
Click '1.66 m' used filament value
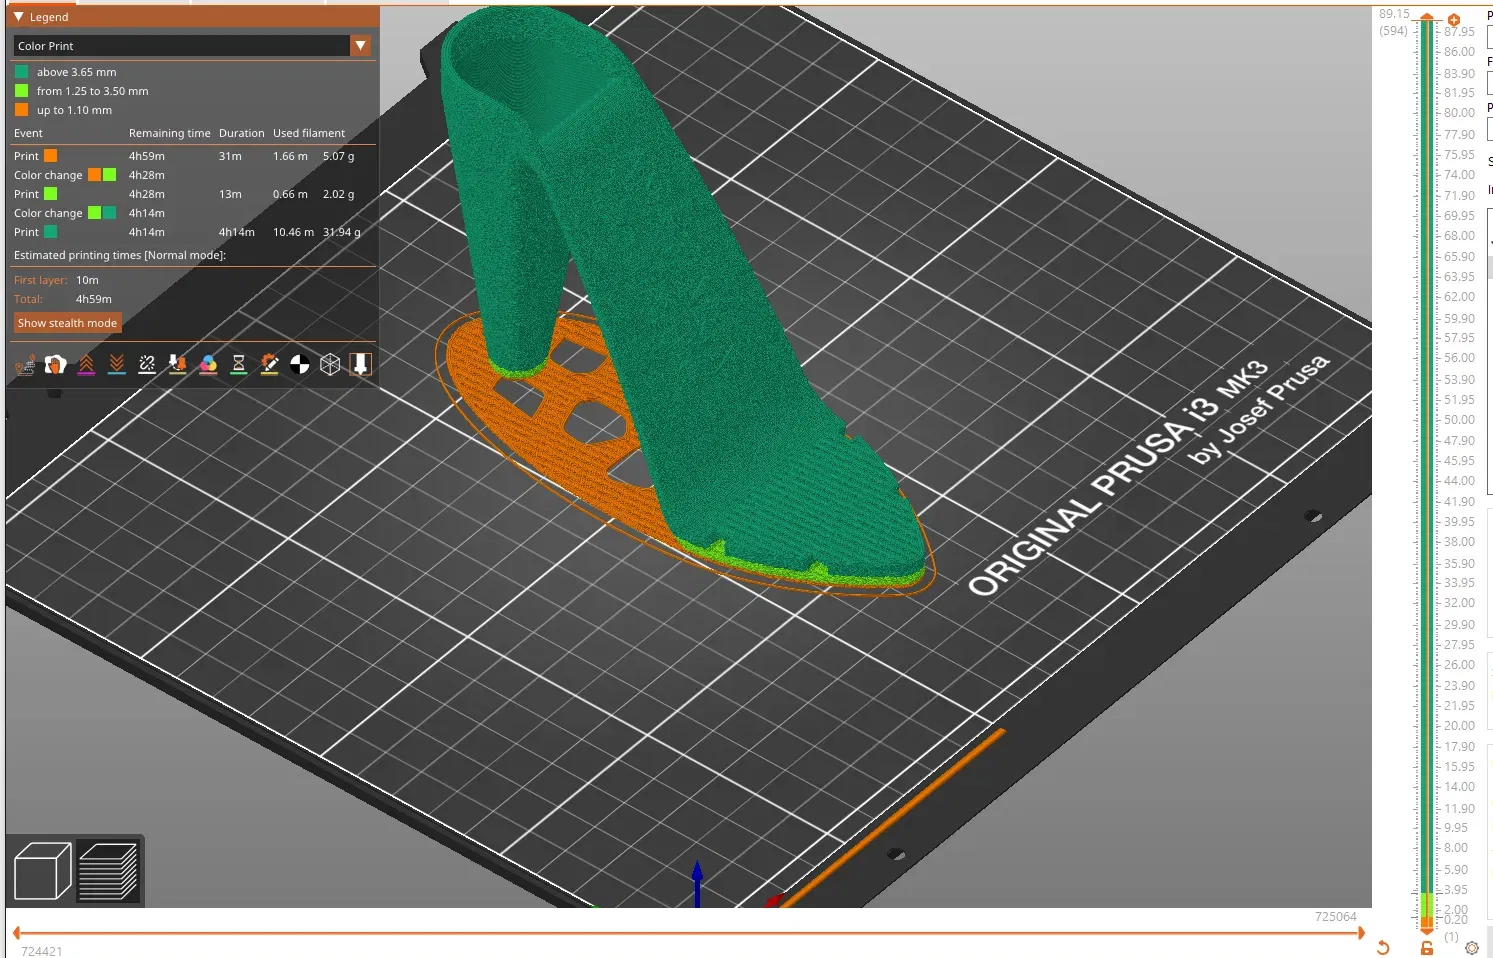click(290, 156)
